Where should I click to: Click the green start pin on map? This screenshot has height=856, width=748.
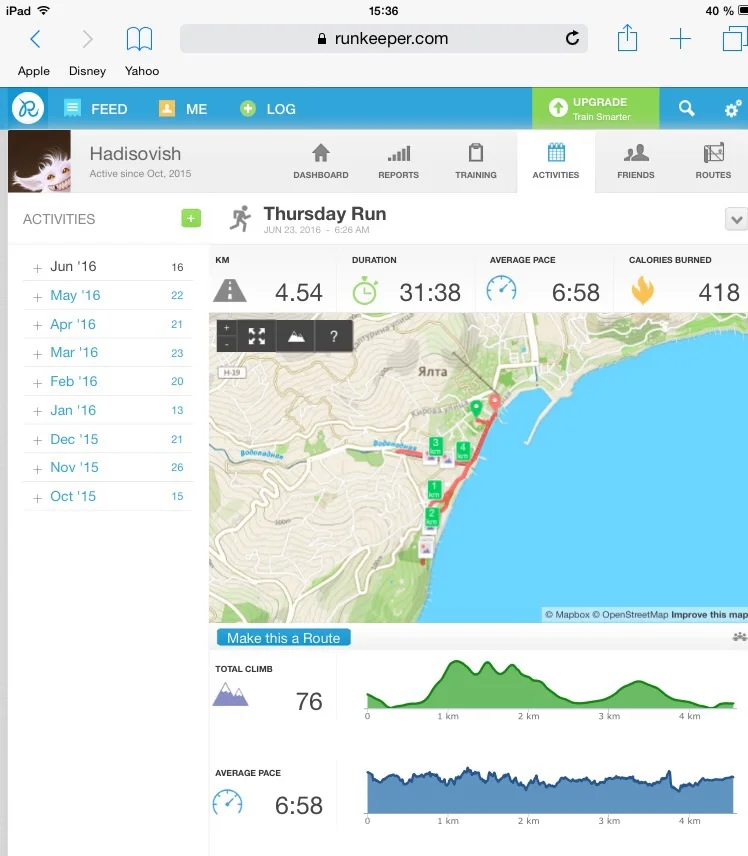476,408
